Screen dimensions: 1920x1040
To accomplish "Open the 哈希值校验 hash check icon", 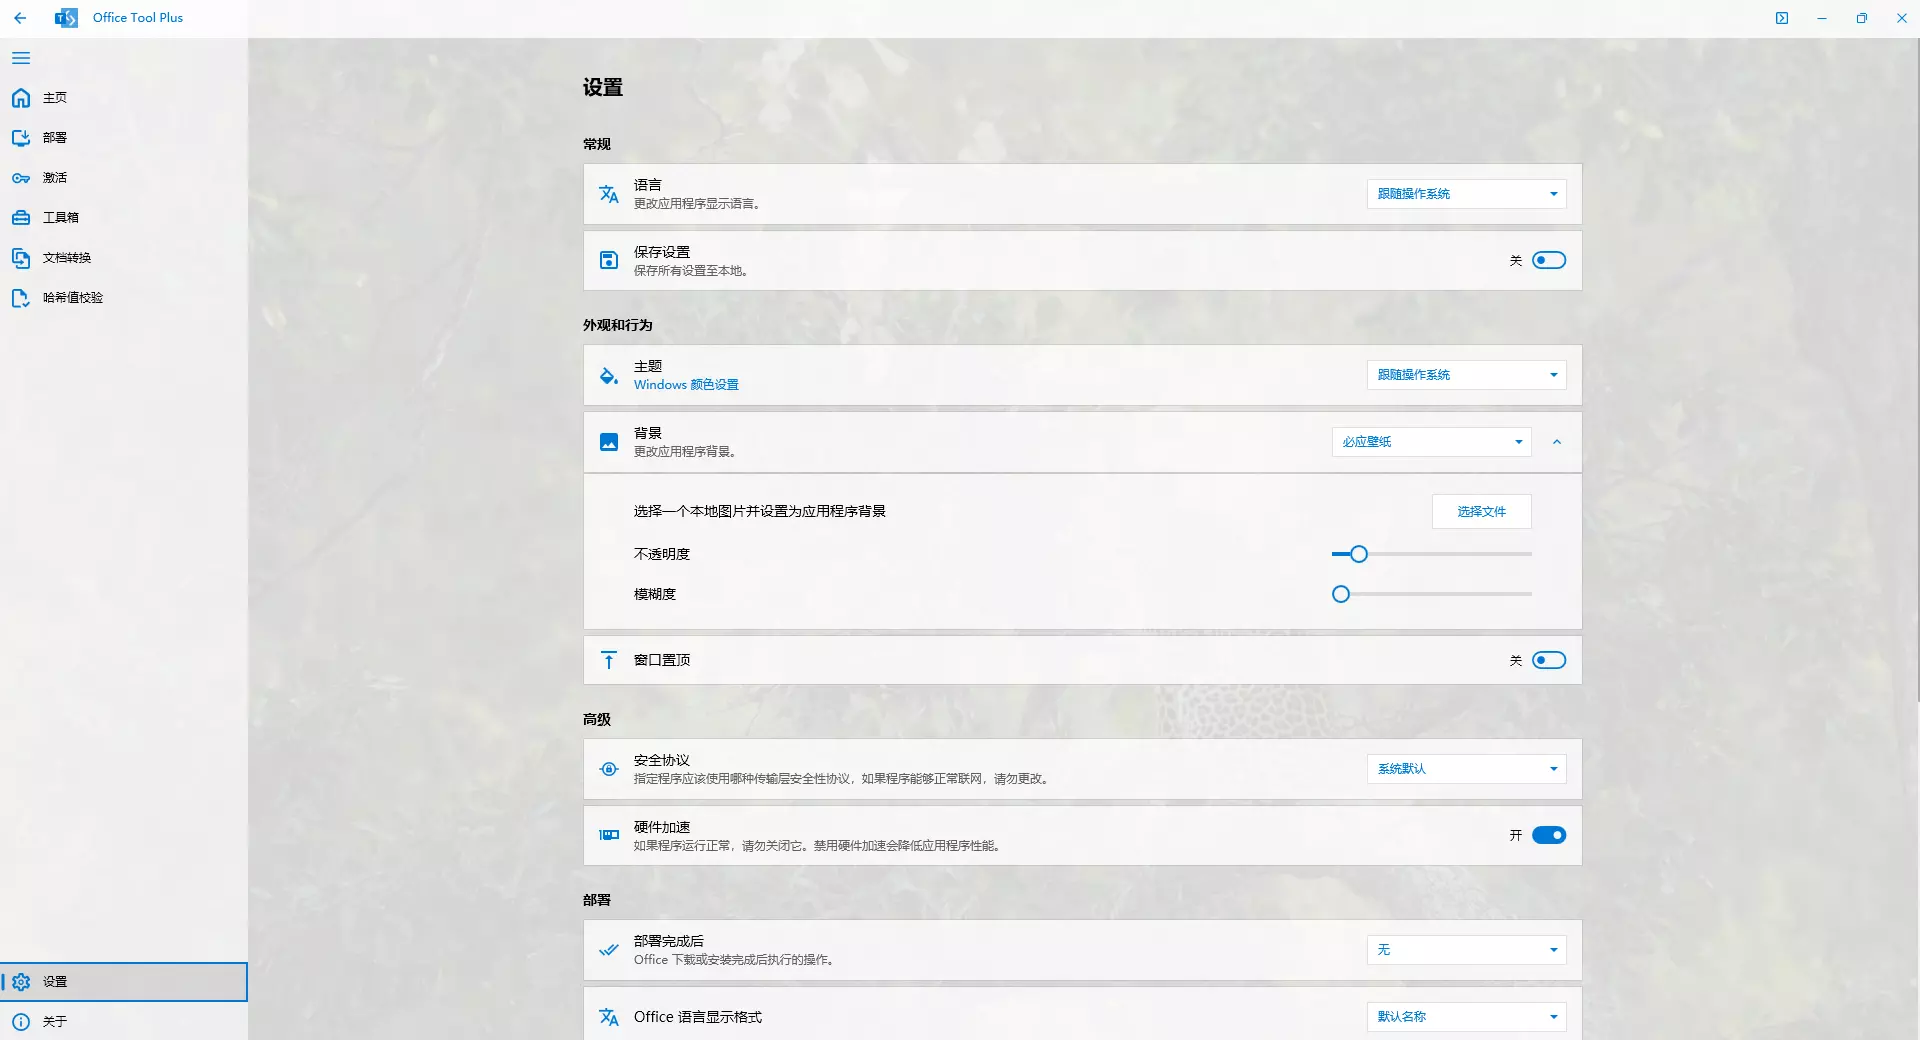I will point(21,298).
